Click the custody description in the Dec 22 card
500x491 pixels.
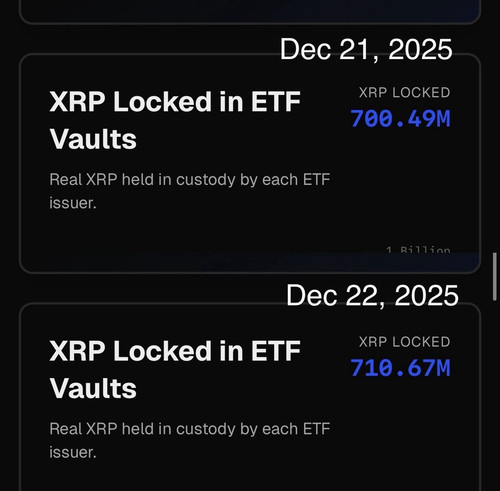[189, 440]
